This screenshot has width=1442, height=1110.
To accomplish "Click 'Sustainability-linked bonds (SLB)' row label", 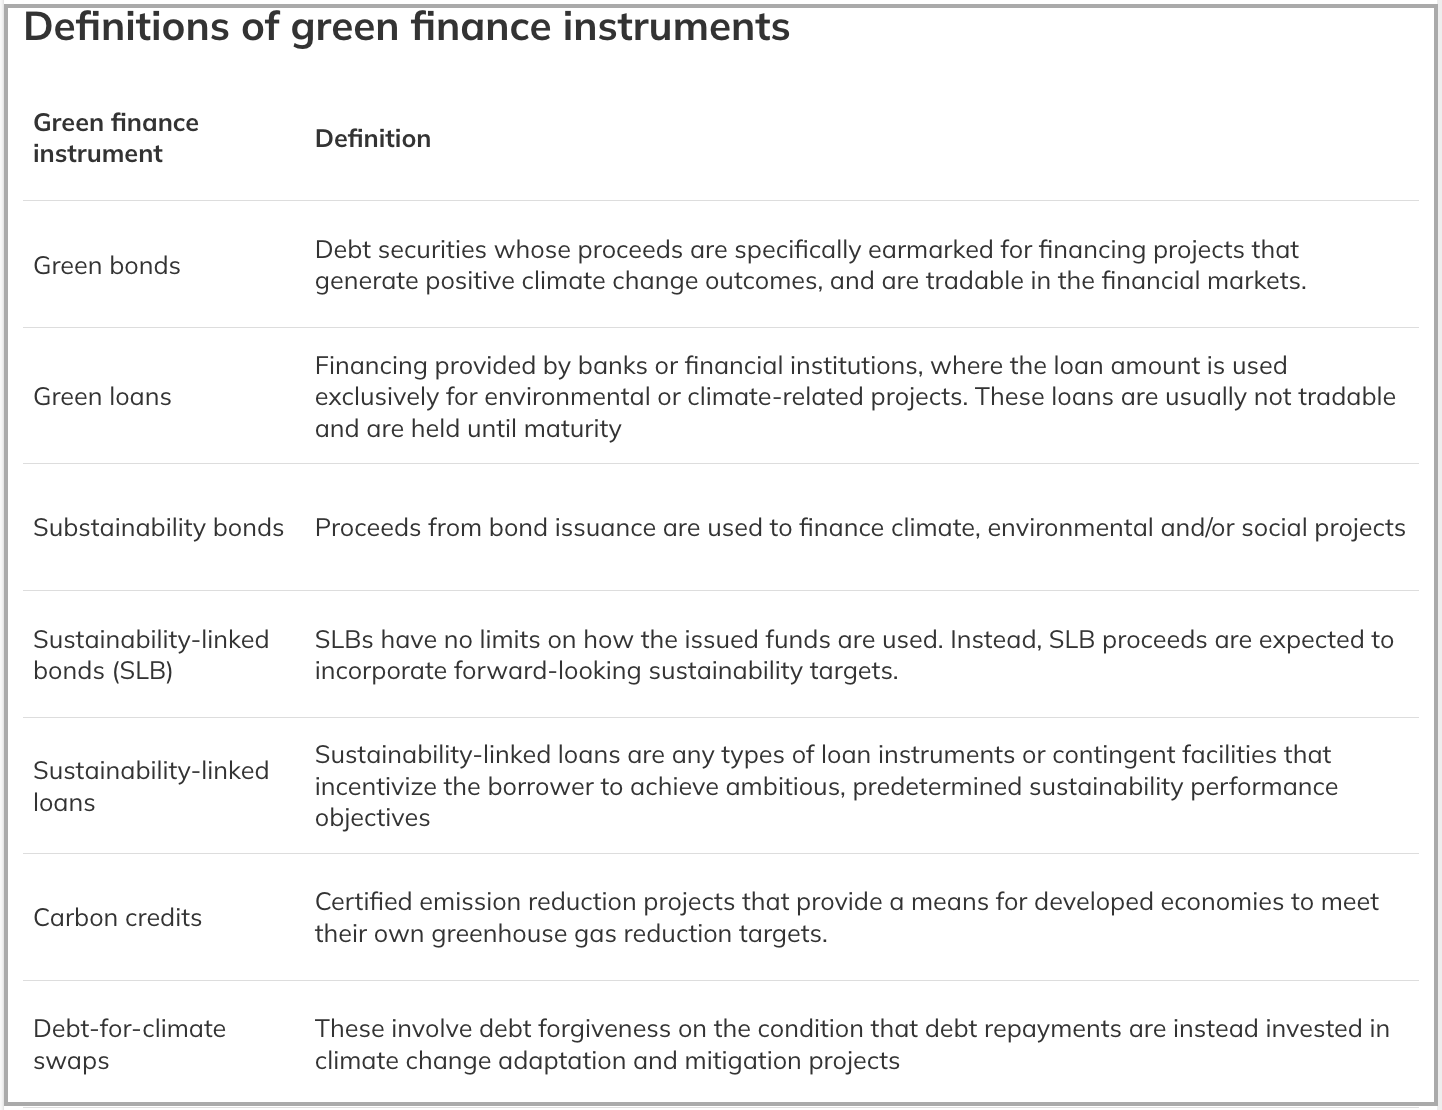I will click(x=151, y=654).
